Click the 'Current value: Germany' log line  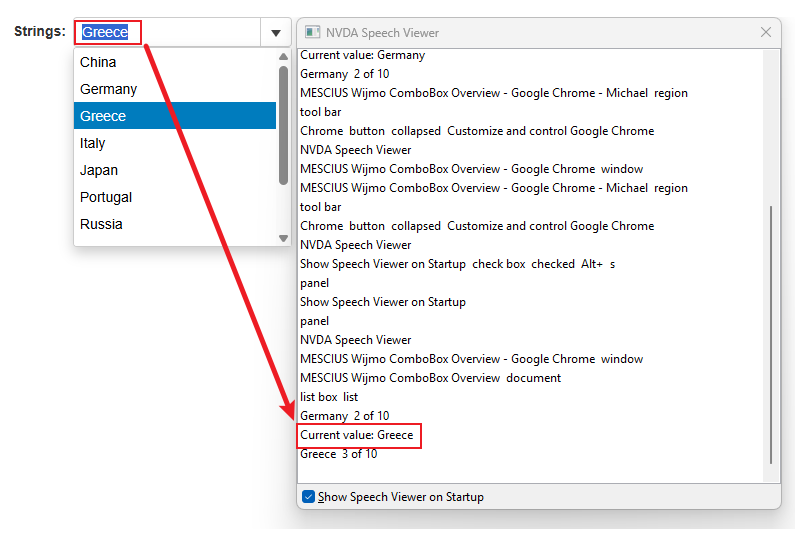tap(362, 55)
